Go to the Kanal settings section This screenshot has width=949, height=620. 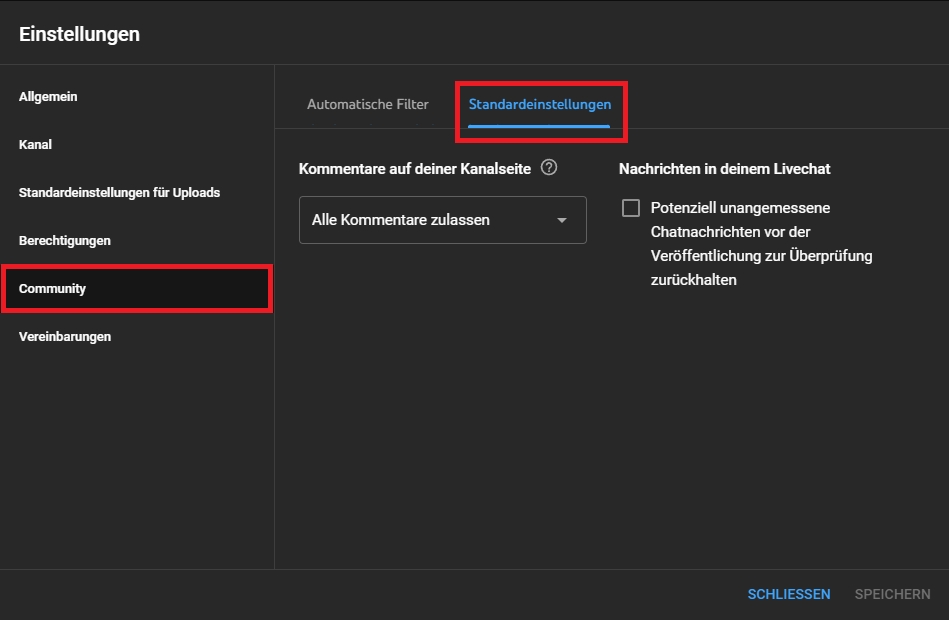[35, 145]
